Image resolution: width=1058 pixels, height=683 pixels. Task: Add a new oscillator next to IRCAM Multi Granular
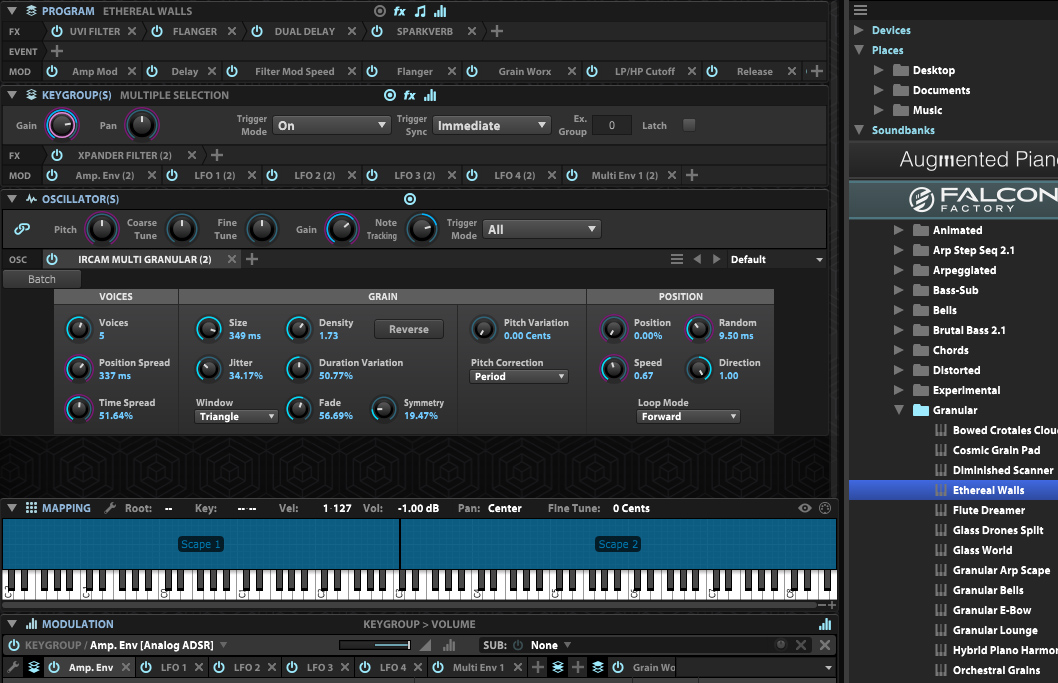(x=252, y=259)
